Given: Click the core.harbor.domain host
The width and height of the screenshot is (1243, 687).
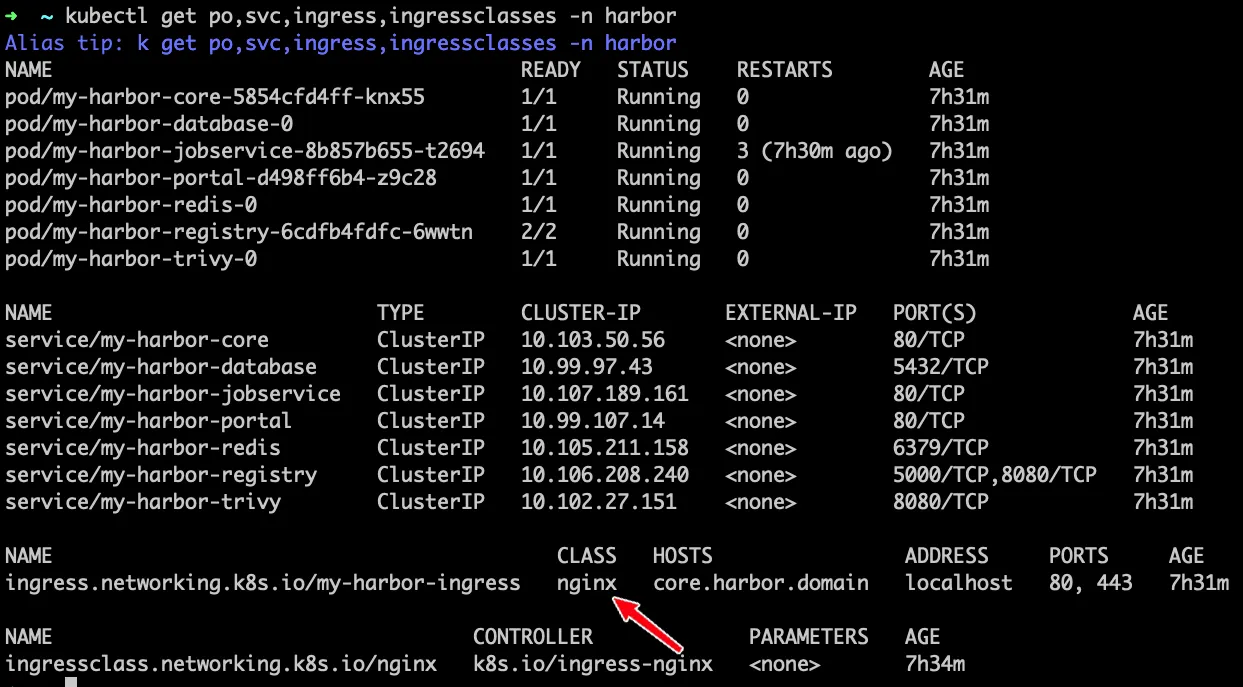Looking at the screenshot, I should (760, 583).
